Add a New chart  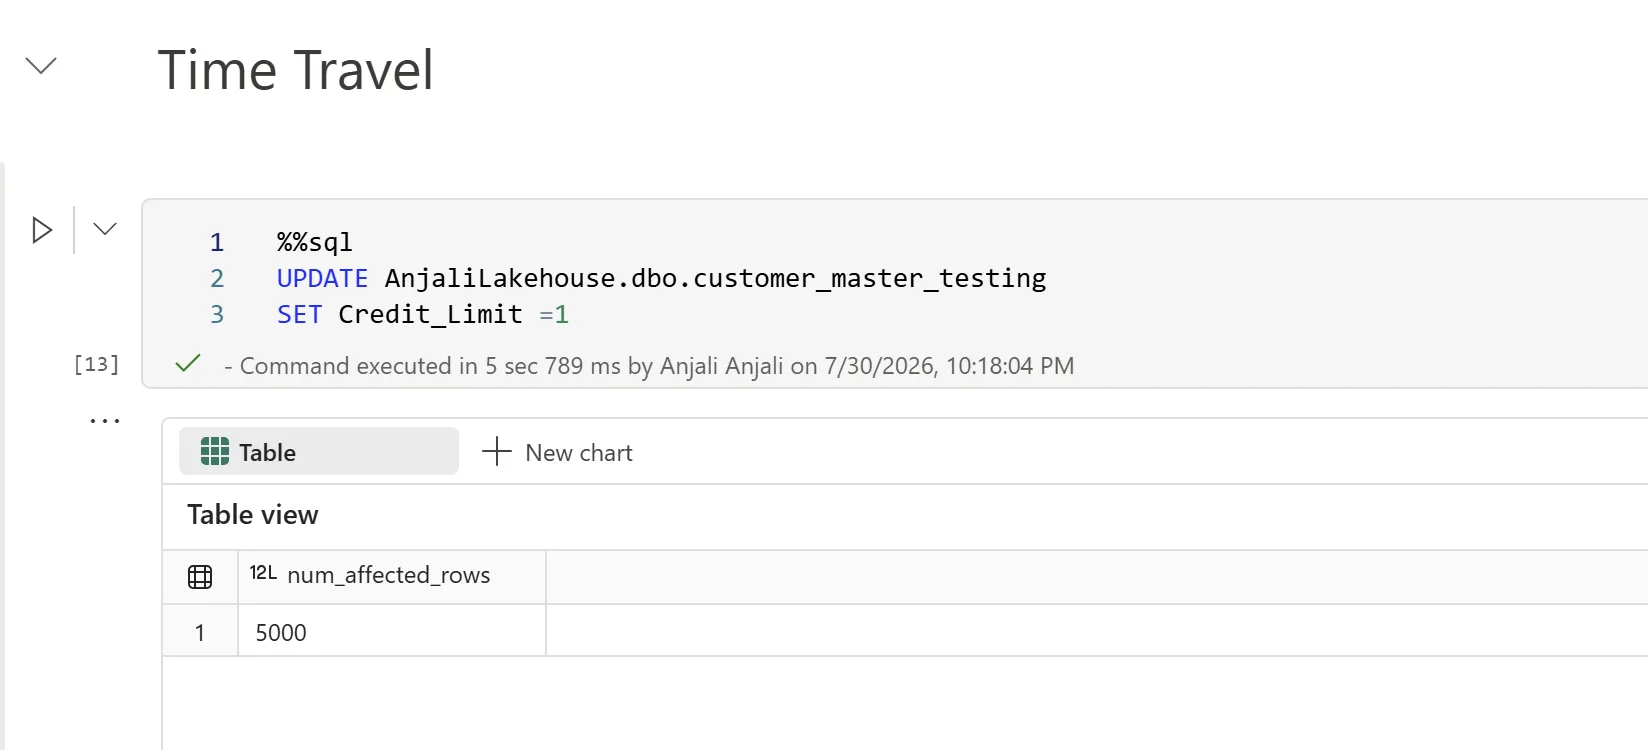coord(557,452)
